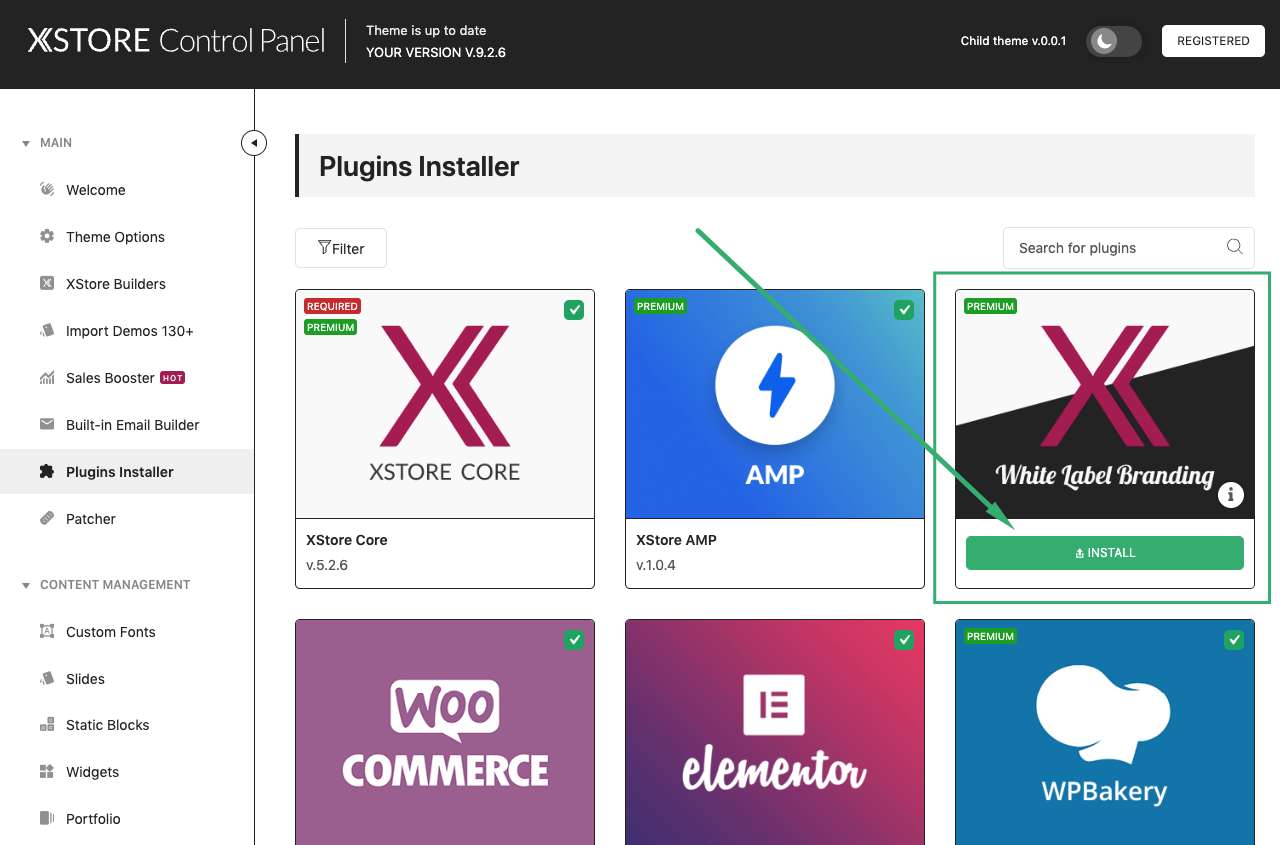Open the Widgets link
Viewport: 1282px width, 845px height.
(x=92, y=772)
